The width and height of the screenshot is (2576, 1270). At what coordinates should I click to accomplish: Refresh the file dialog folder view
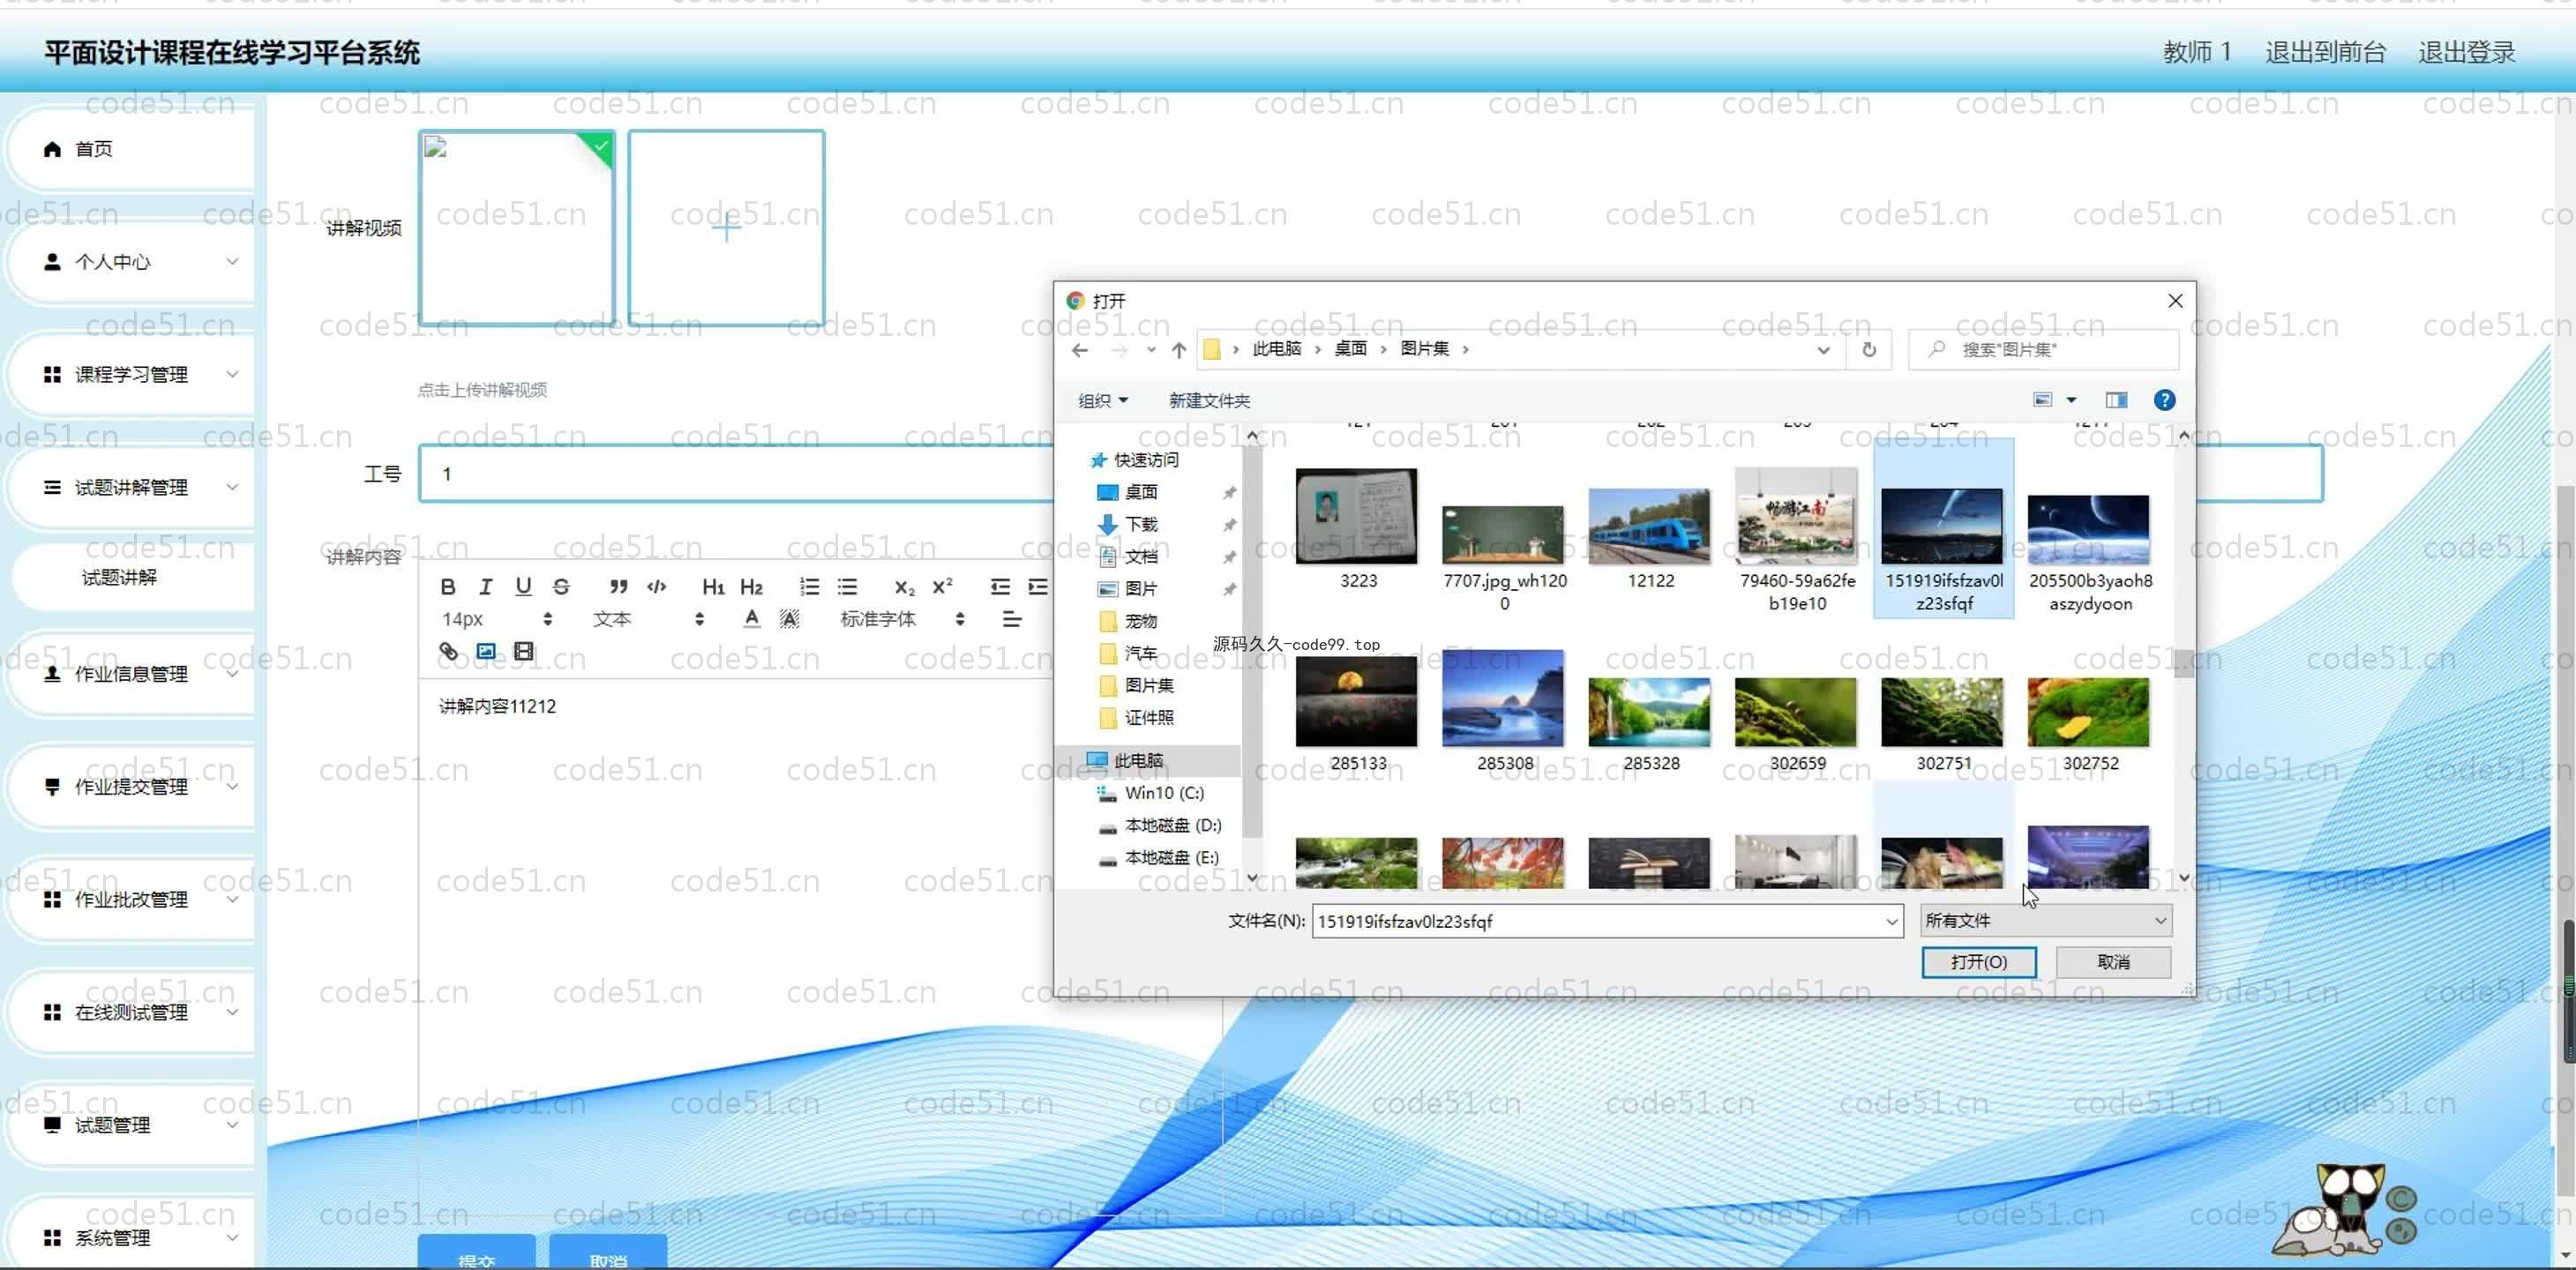[1868, 350]
